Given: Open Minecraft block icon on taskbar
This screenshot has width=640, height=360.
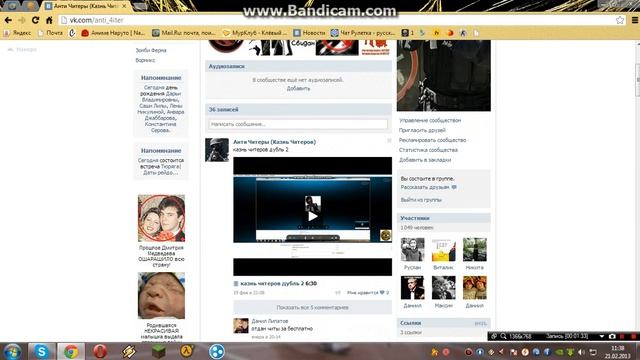Looking at the screenshot, I should pos(158,351).
